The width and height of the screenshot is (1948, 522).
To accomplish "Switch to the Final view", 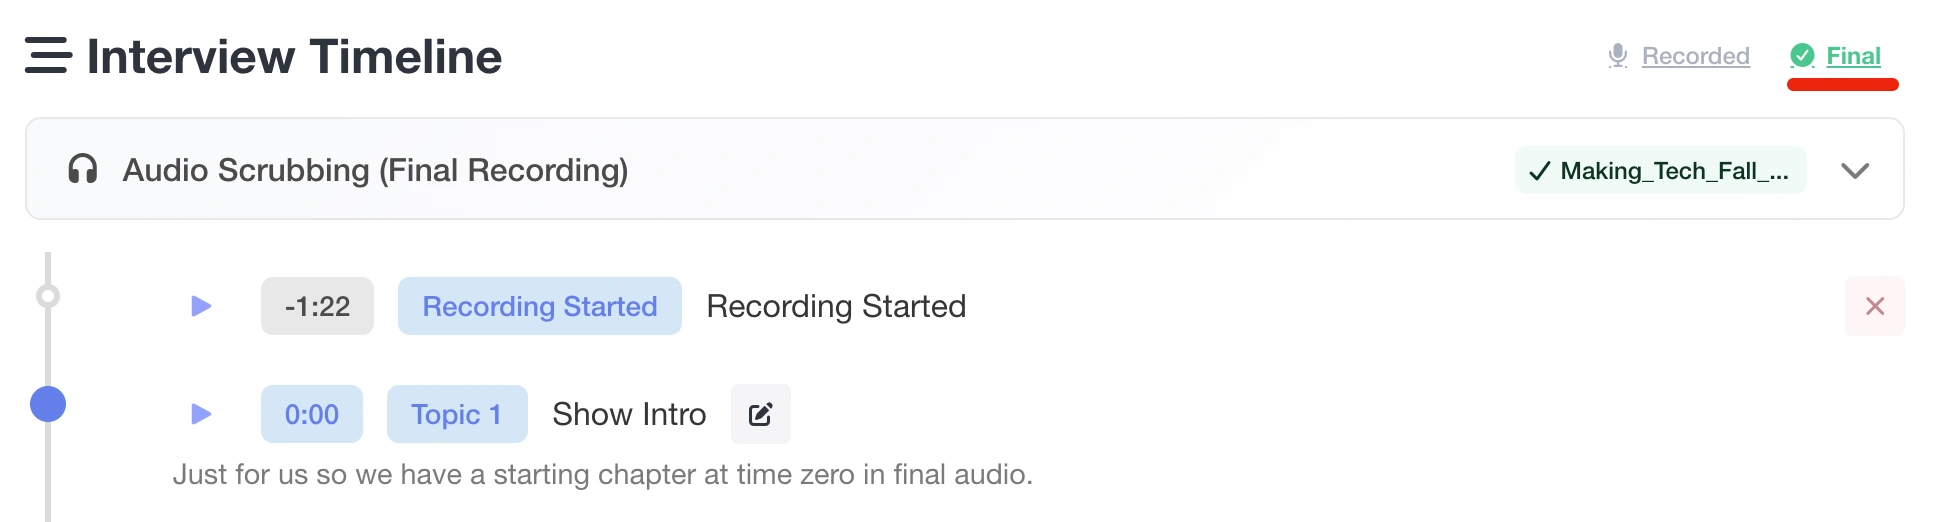I will point(1853,56).
